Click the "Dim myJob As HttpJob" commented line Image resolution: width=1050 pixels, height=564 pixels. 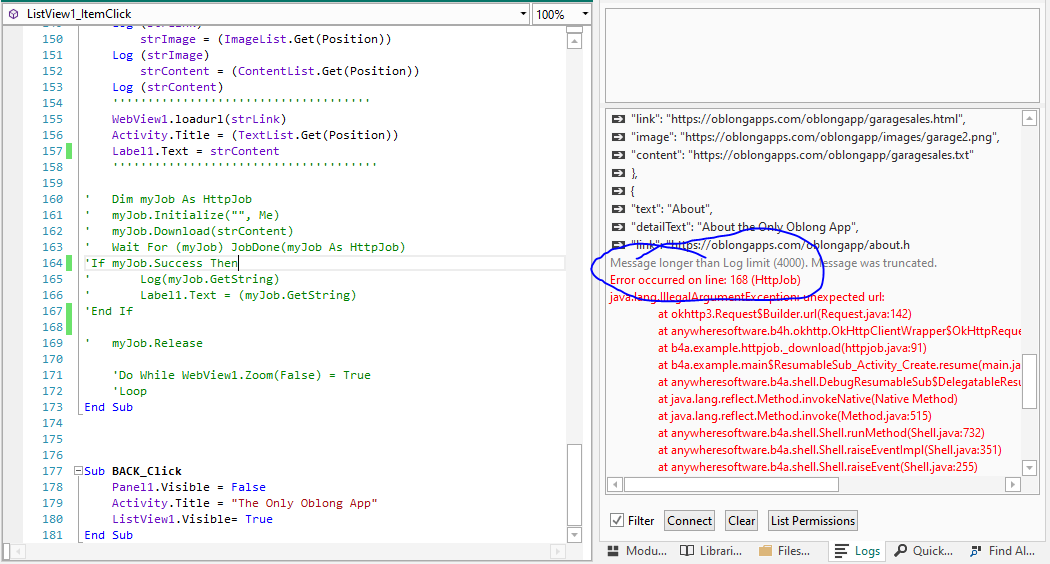pos(181,199)
